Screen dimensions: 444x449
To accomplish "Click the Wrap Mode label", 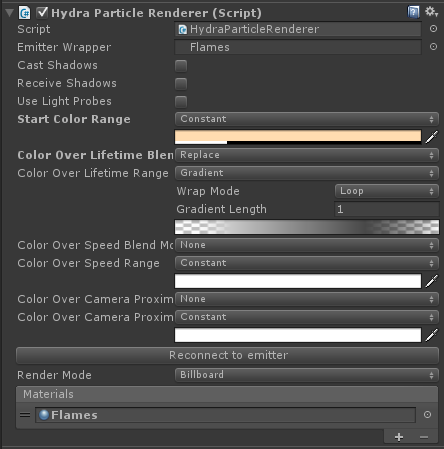I will [x=208, y=191].
